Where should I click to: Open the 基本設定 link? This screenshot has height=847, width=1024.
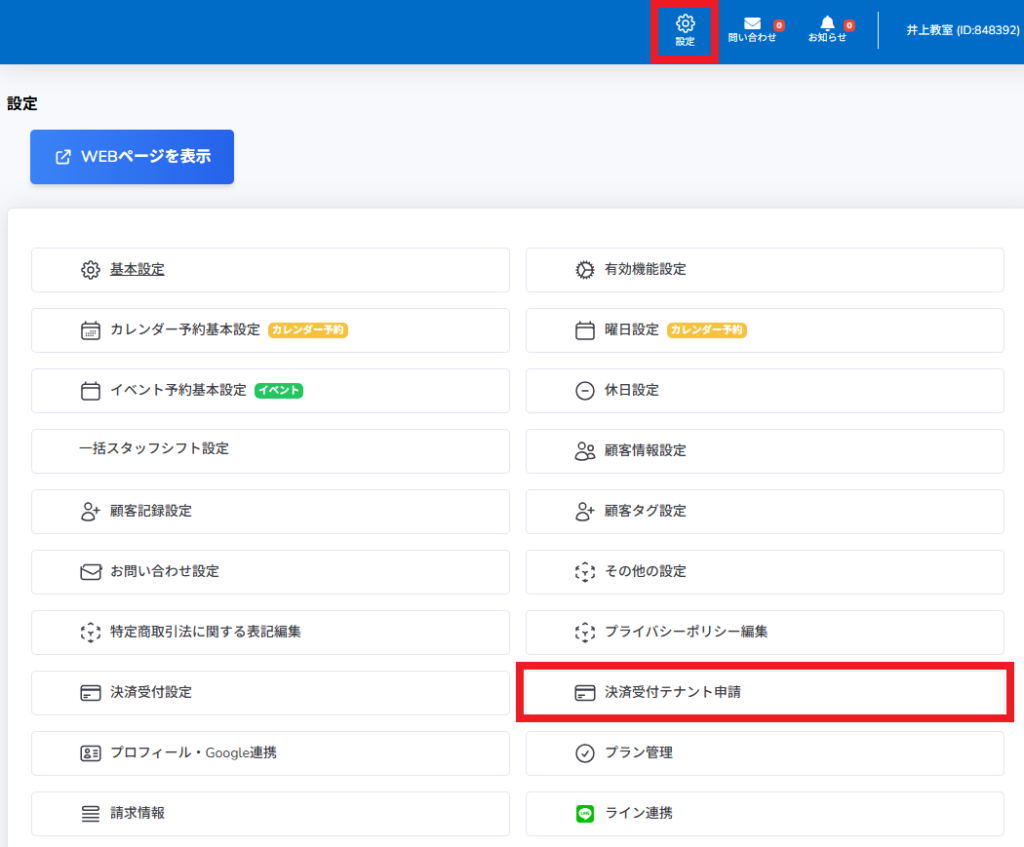coord(137,270)
